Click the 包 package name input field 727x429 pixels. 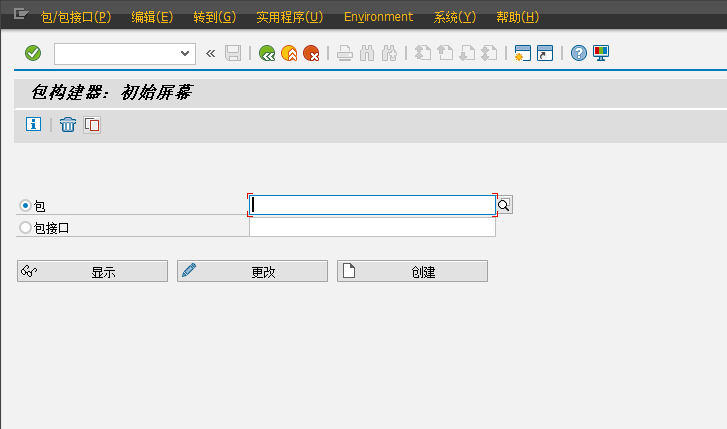tap(372, 205)
